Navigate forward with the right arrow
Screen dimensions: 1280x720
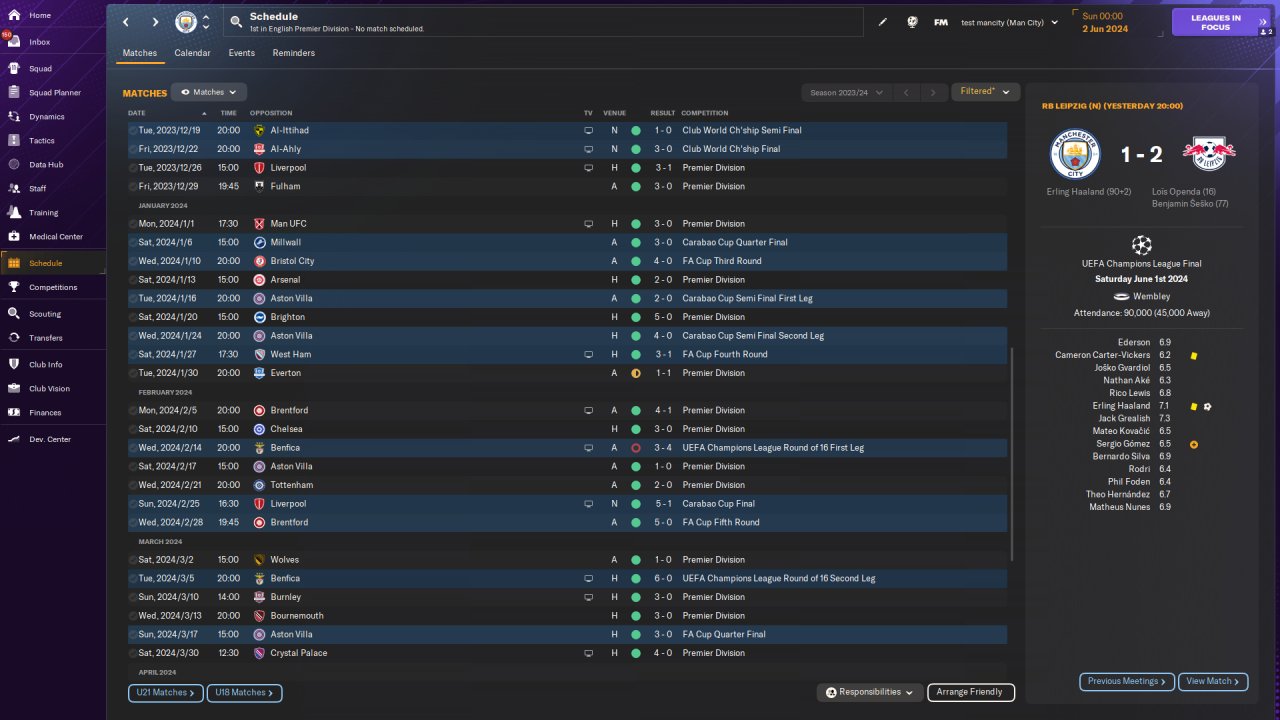click(155, 22)
